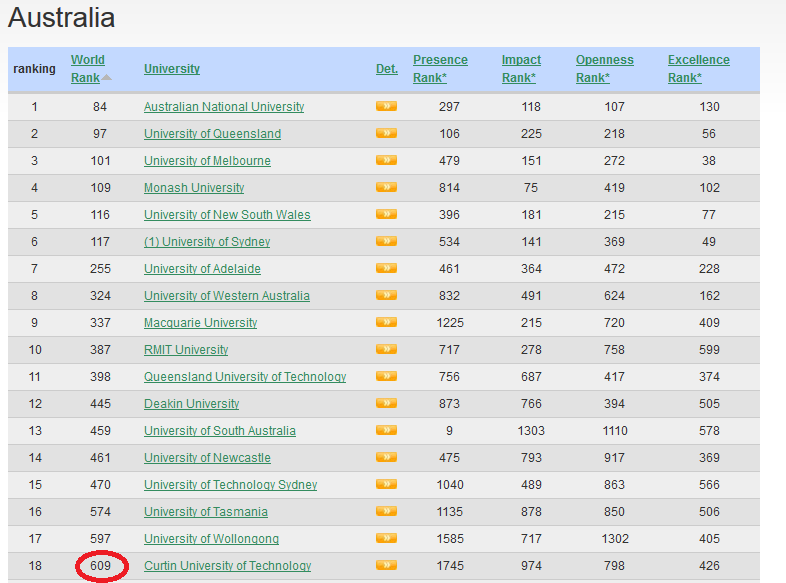Viewport: 786px width, 583px height.
Task: Select world rank value 255
Action: [100, 269]
